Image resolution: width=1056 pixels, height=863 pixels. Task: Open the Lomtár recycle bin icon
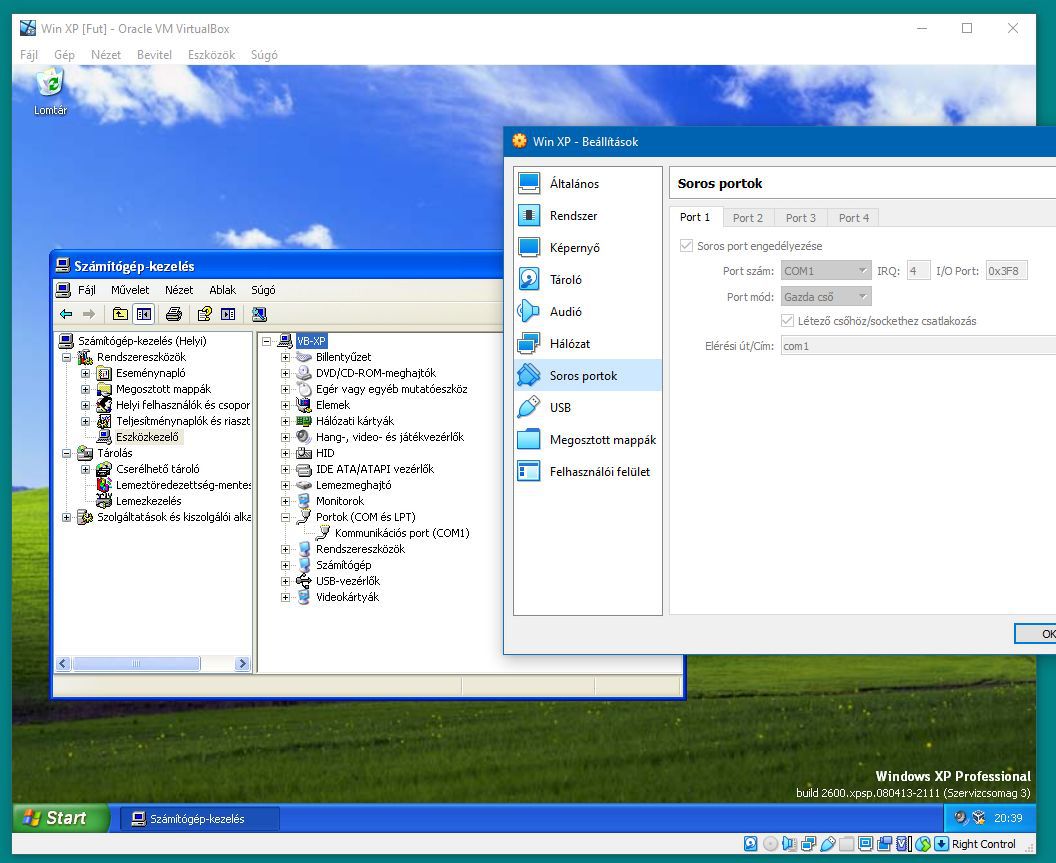51,92
